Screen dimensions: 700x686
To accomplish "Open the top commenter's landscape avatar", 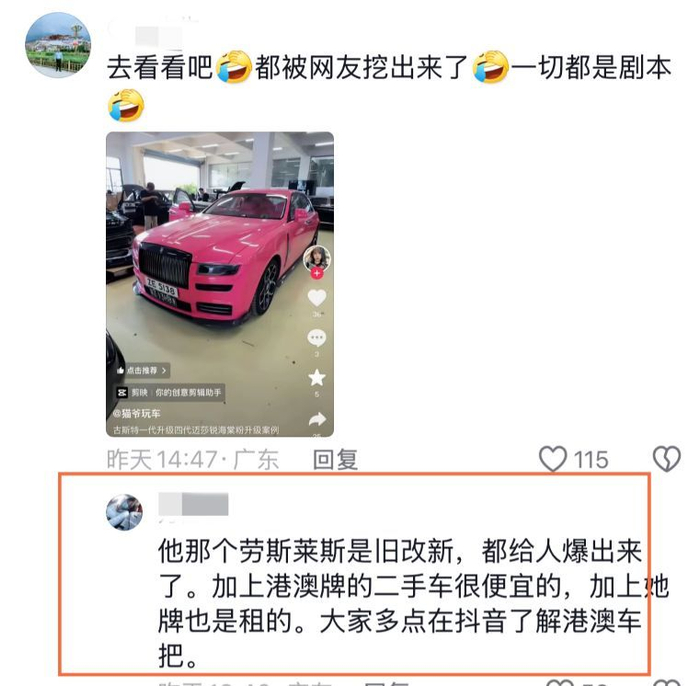I will click(x=58, y=45).
